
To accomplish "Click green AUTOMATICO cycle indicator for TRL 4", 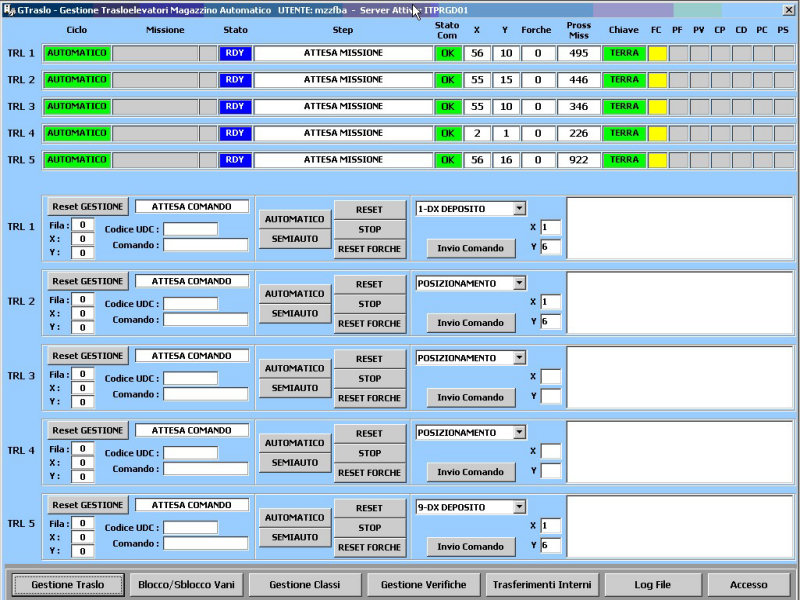I will [76, 133].
